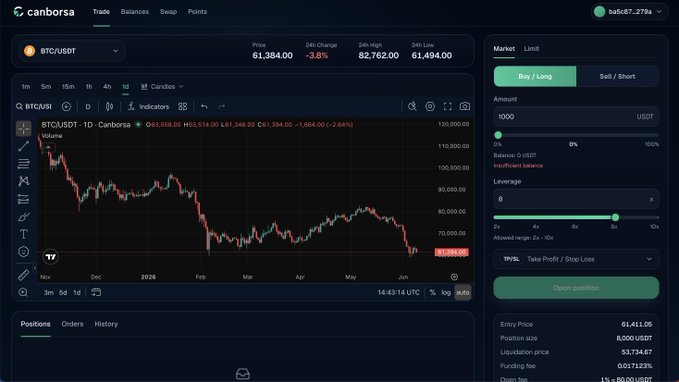Image resolution: width=679 pixels, height=382 pixels.
Task: Open the chart style candles icon
Action: click(x=110, y=107)
